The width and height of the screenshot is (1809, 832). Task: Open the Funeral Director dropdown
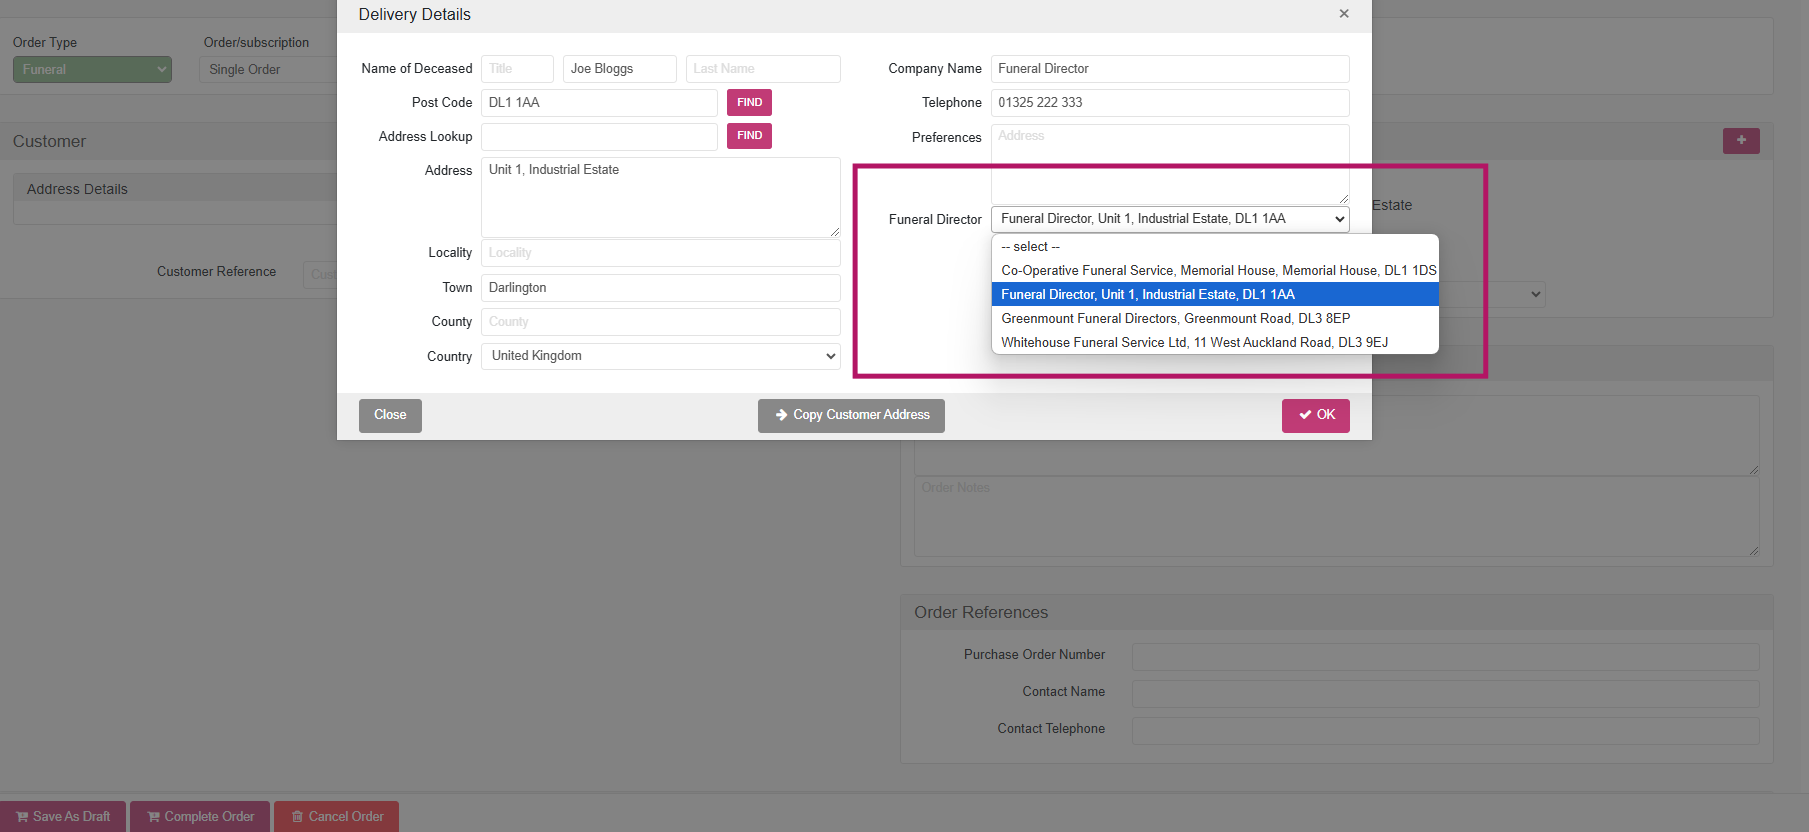[1170, 219]
